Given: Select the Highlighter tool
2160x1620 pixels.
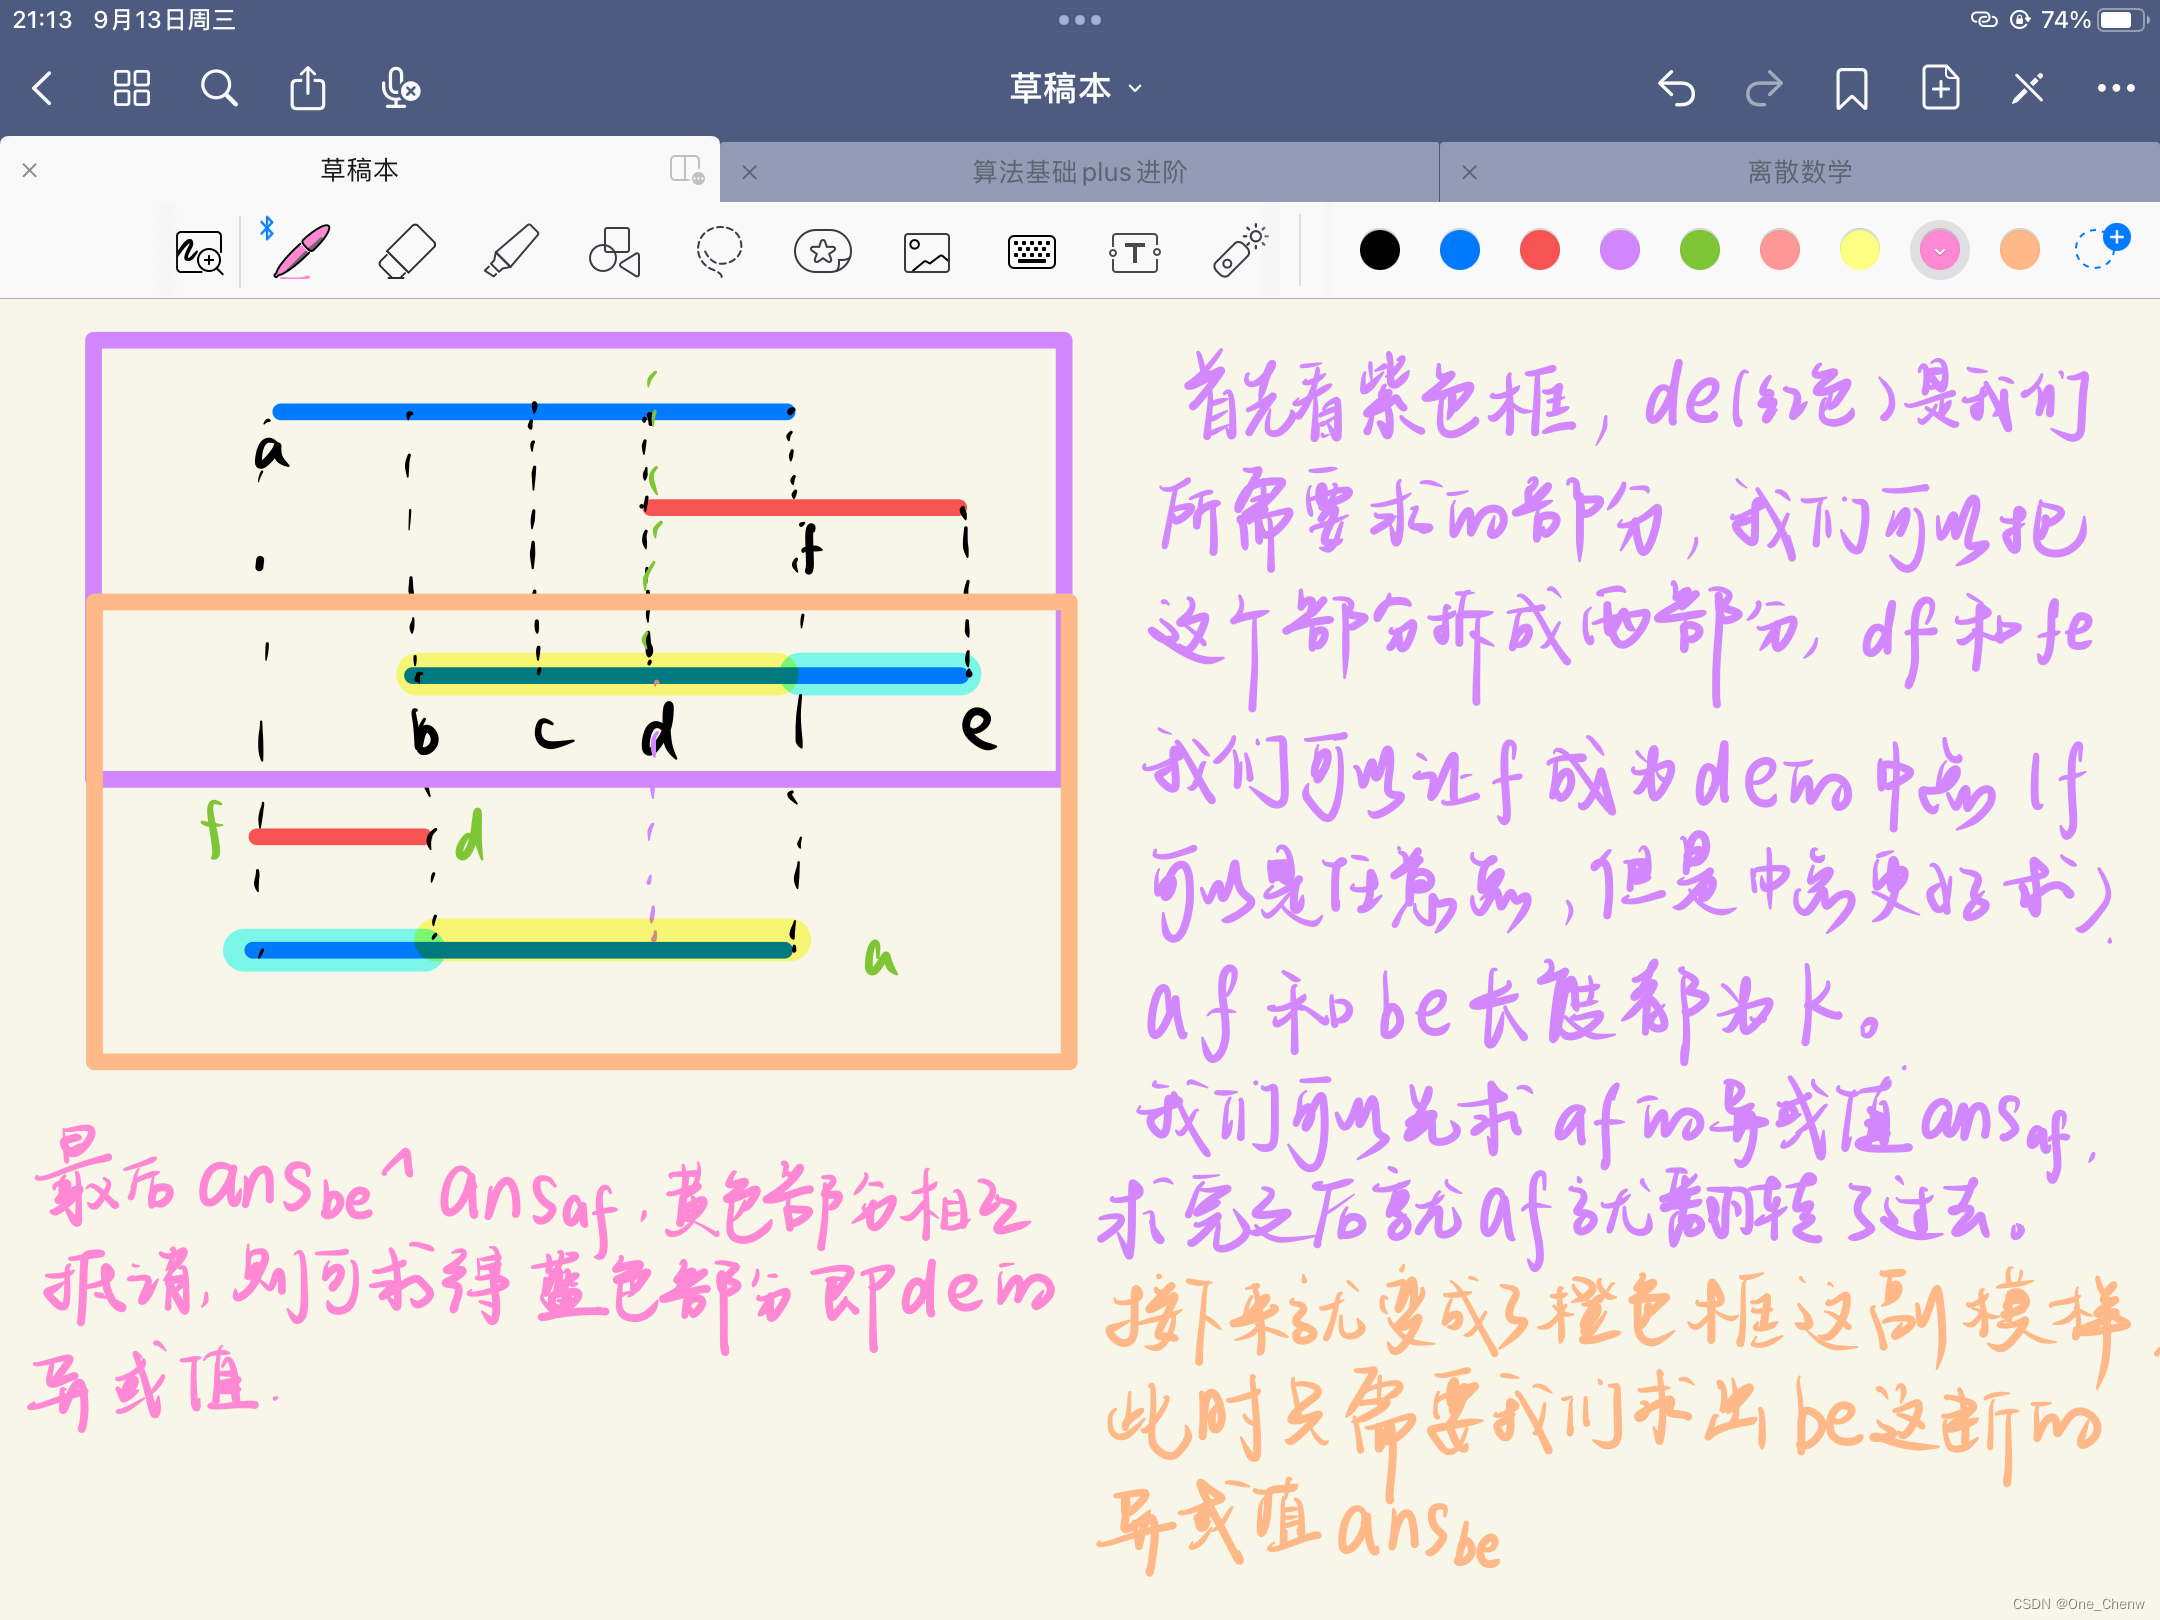Looking at the screenshot, I should (511, 251).
